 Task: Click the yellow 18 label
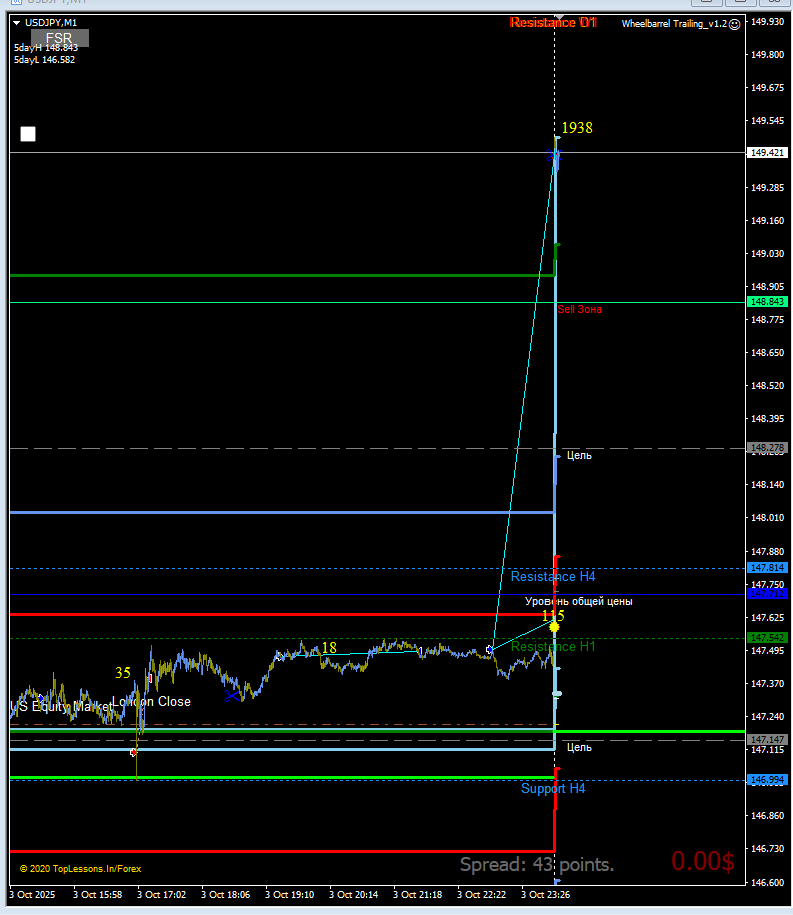click(x=329, y=648)
